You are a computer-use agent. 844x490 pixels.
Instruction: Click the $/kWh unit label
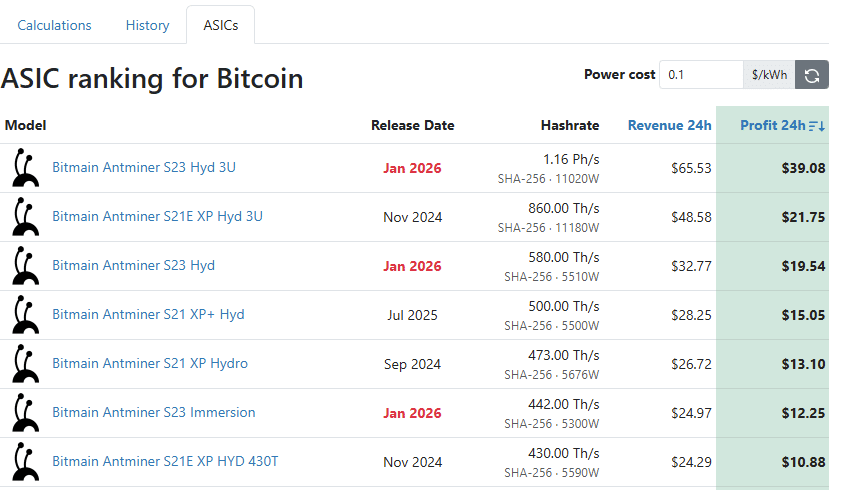point(769,75)
